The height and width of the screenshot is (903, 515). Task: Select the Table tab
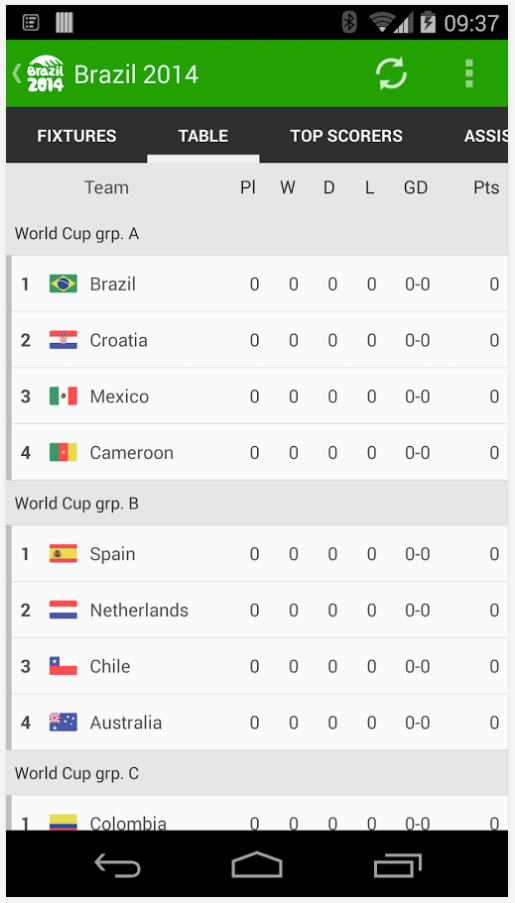[203, 136]
